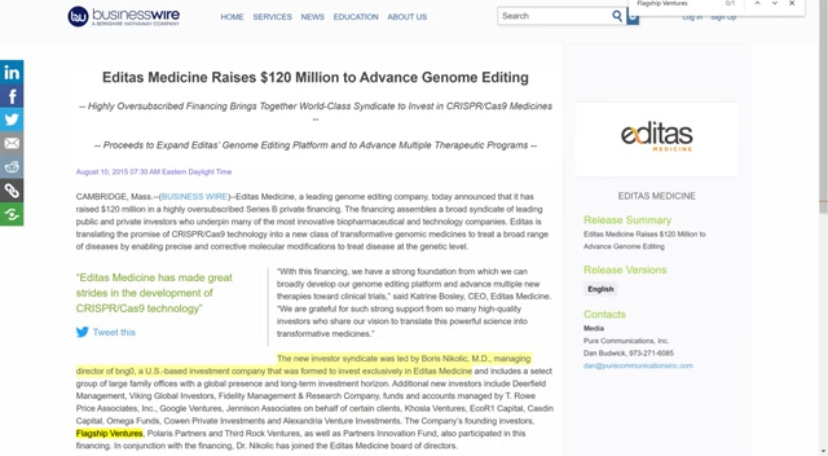Go to previous find result arrow
Image resolution: width=828 pixels, height=456 pixels.
click(757, 4)
